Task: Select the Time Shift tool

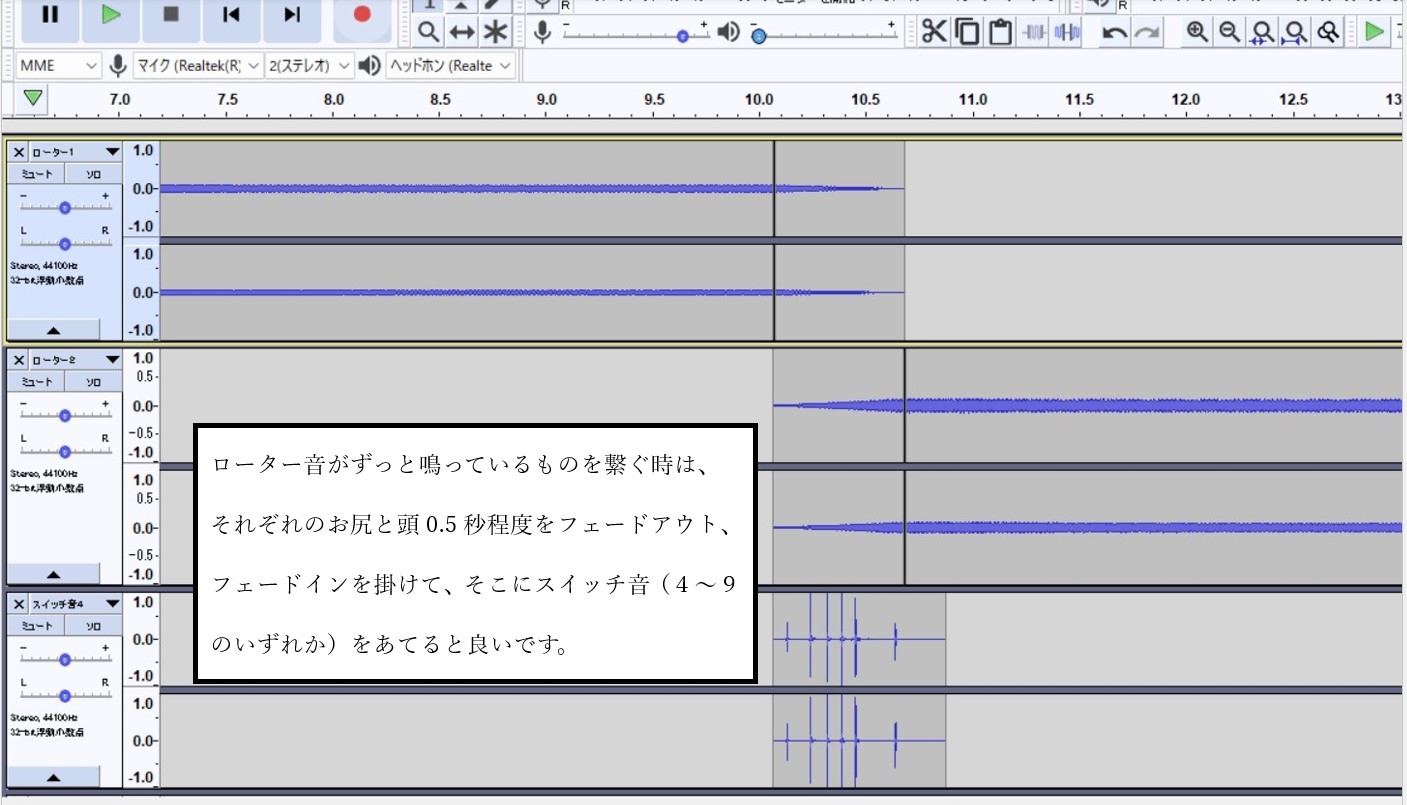Action: point(461,33)
